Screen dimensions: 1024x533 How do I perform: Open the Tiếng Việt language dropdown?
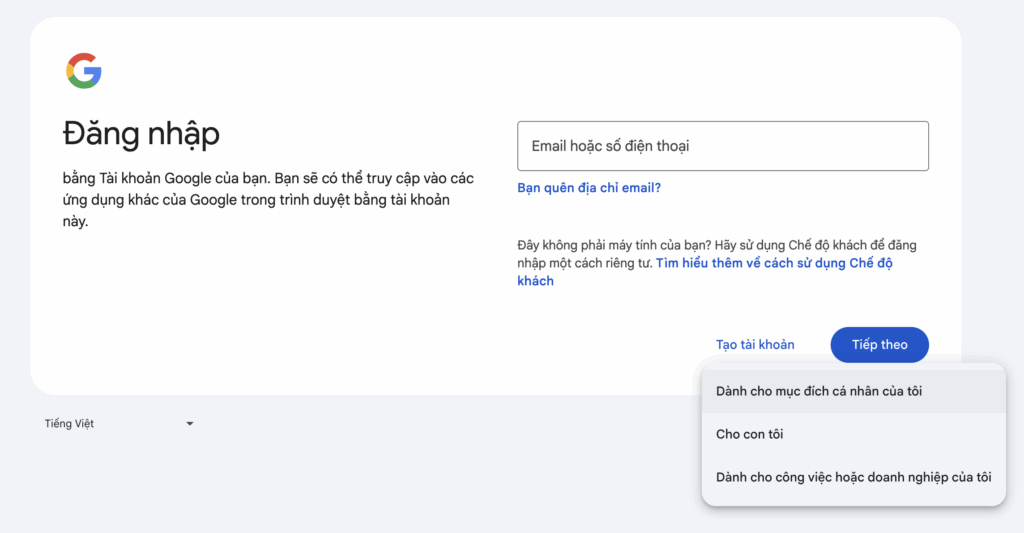(x=119, y=424)
